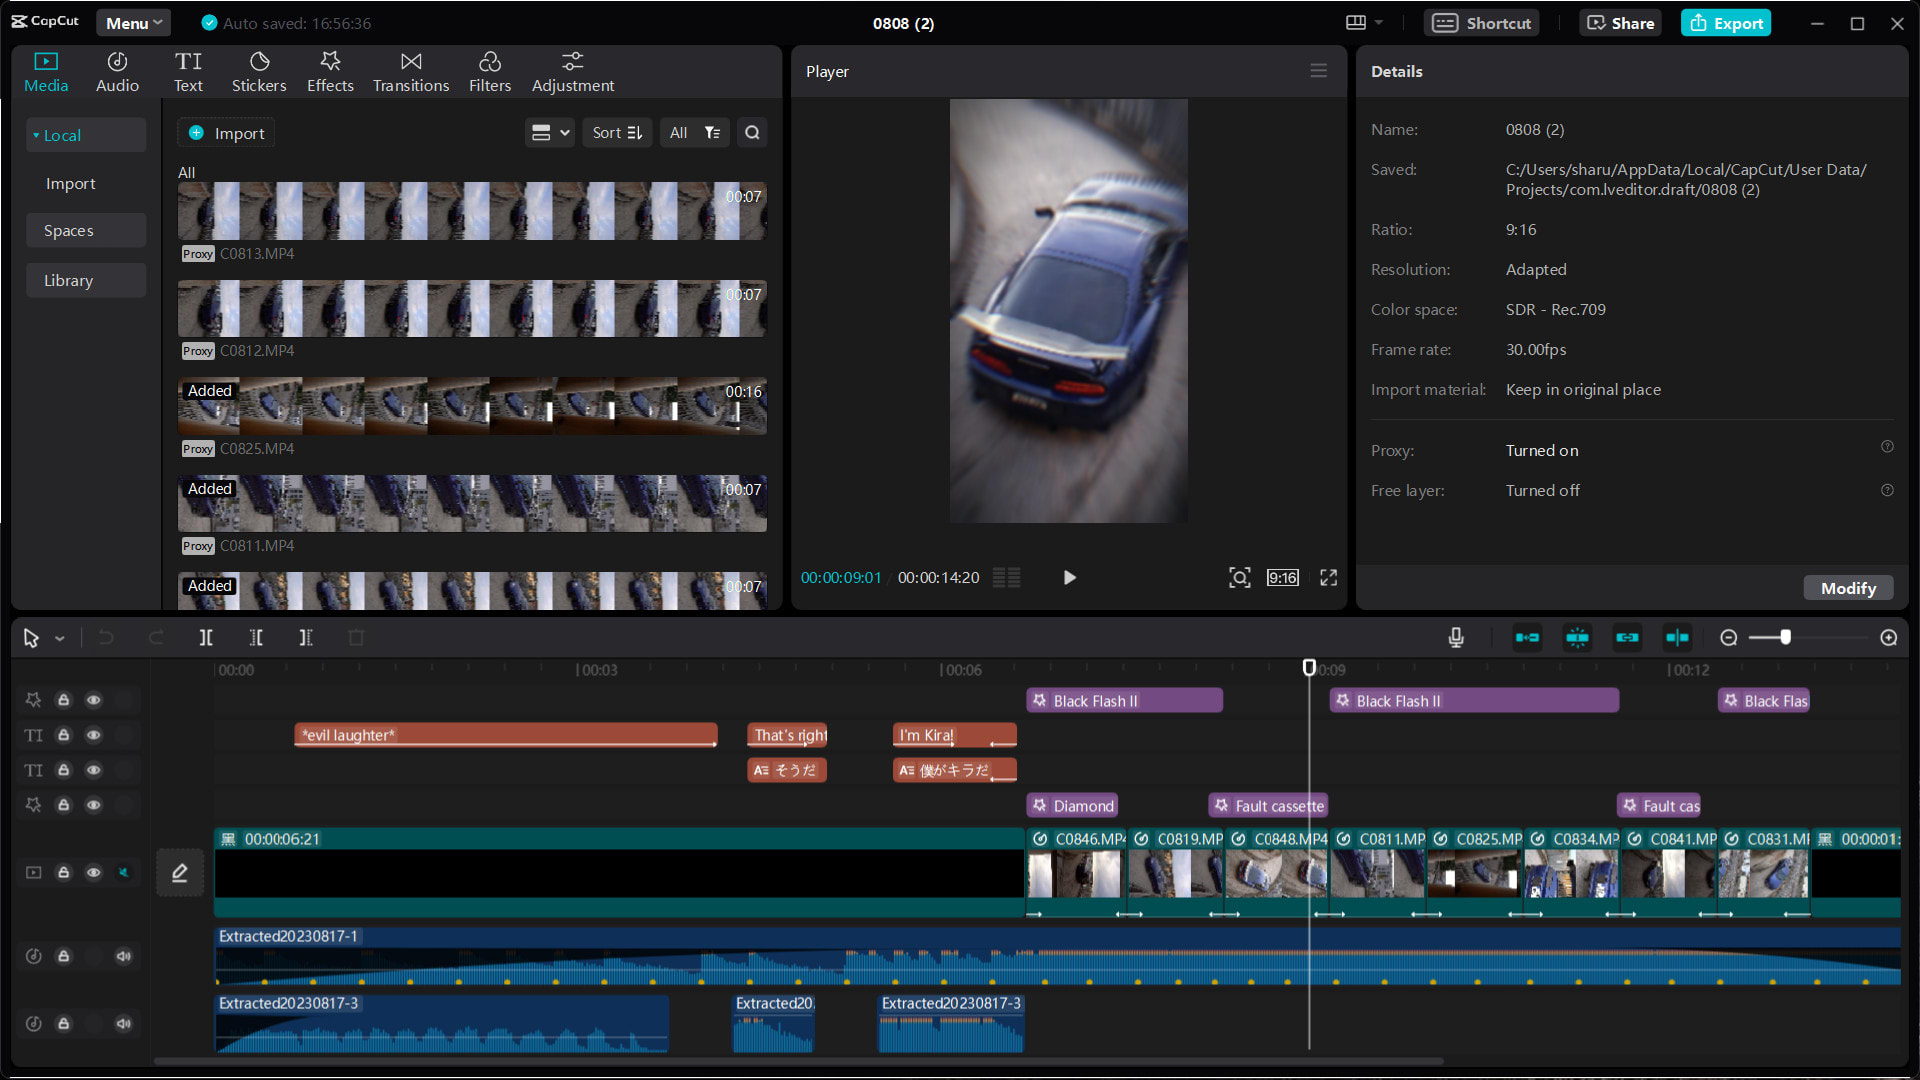
Task: Open the Filters tab
Action: 490,72
